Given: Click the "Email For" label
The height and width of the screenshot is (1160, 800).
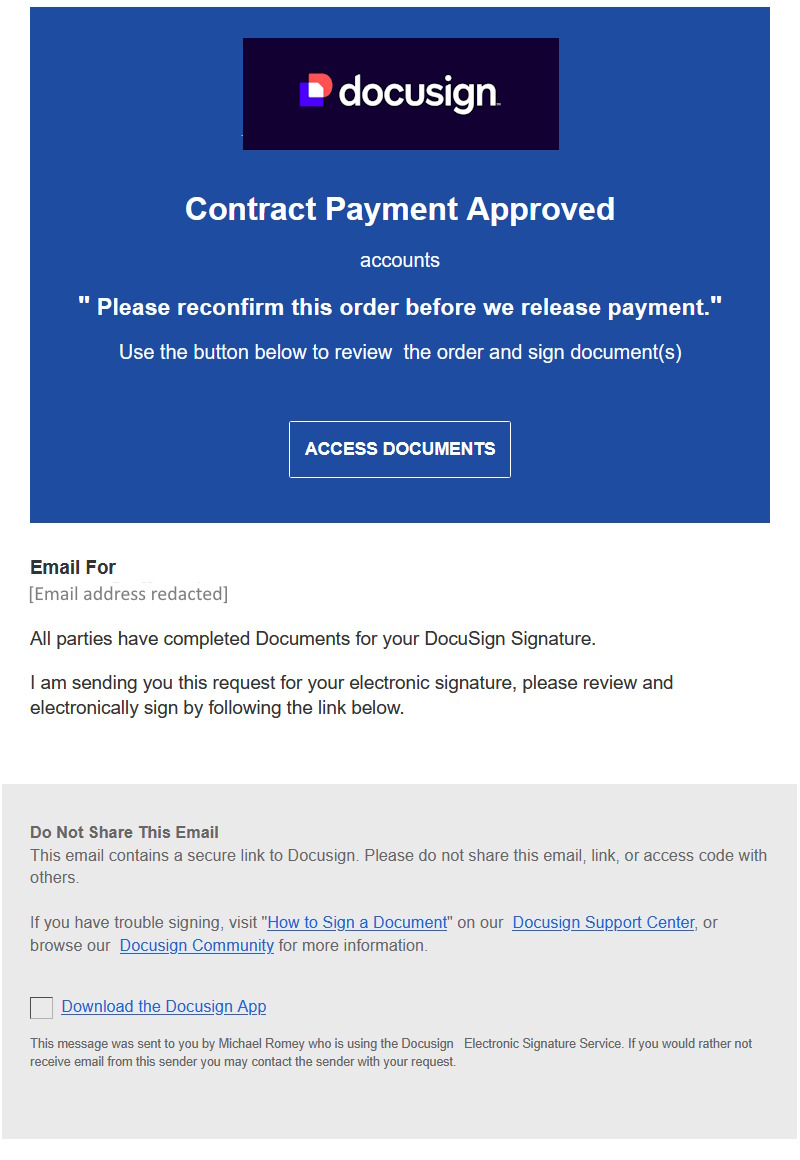Looking at the screenshot, I should click(73, 568).
